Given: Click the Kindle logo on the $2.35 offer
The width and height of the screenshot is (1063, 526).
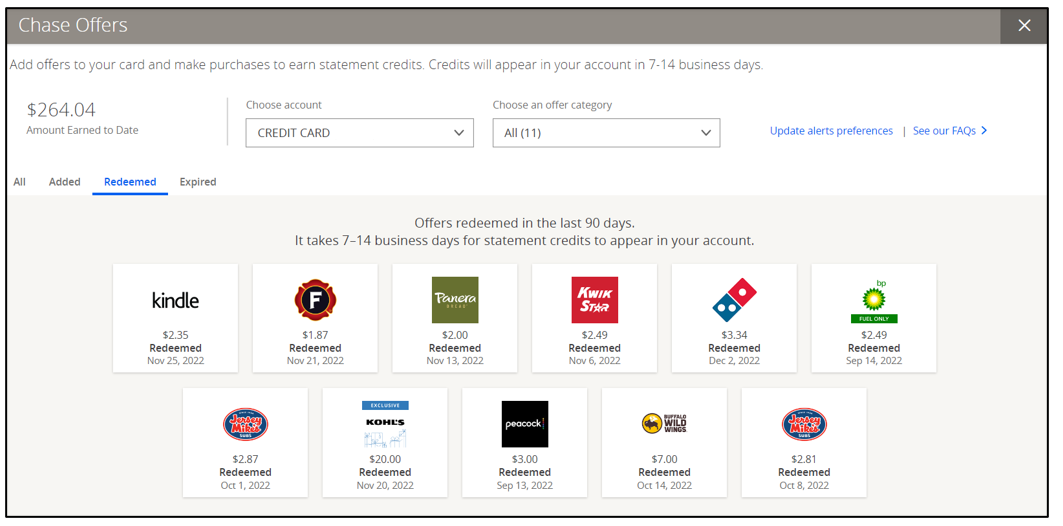Looking at the screenshot, I should click(x=176, y=300).
